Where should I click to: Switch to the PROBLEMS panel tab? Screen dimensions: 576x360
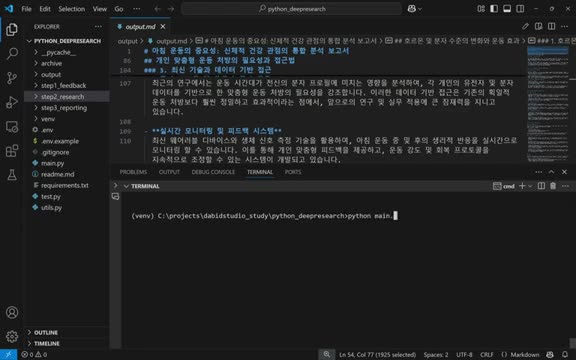coord(133,172)
